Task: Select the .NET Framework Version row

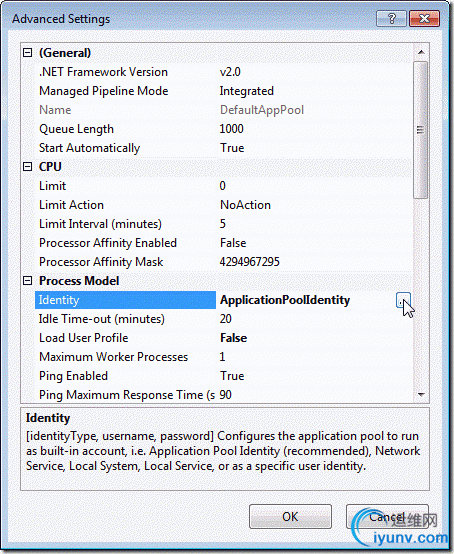Action: point(224,72)
